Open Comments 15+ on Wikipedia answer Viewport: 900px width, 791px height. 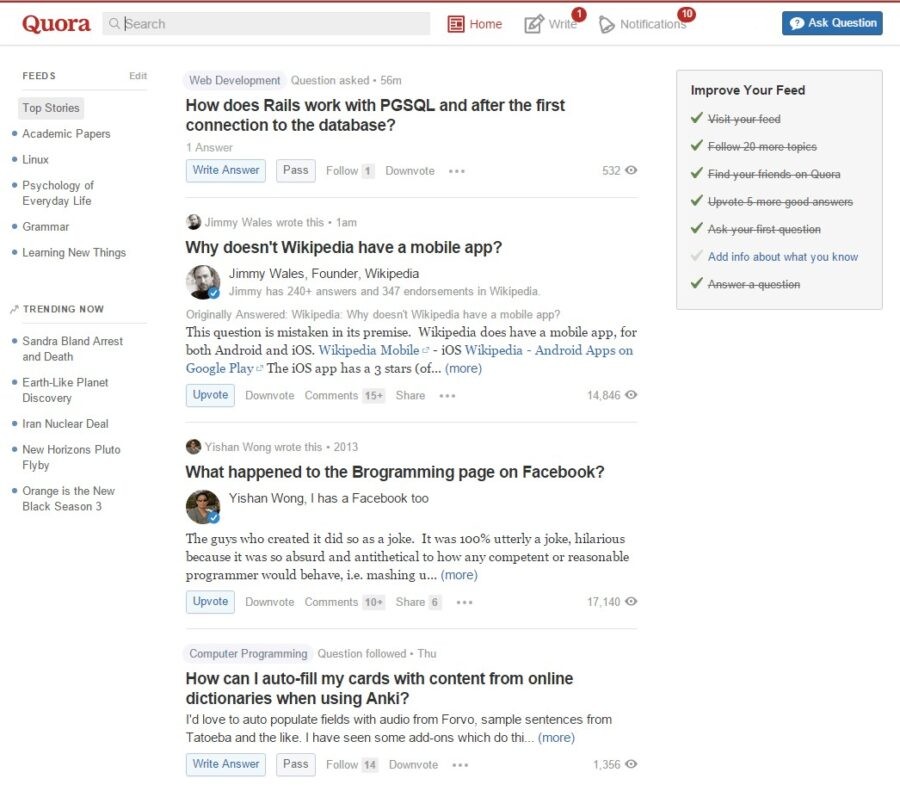click(x=344, y=396)
